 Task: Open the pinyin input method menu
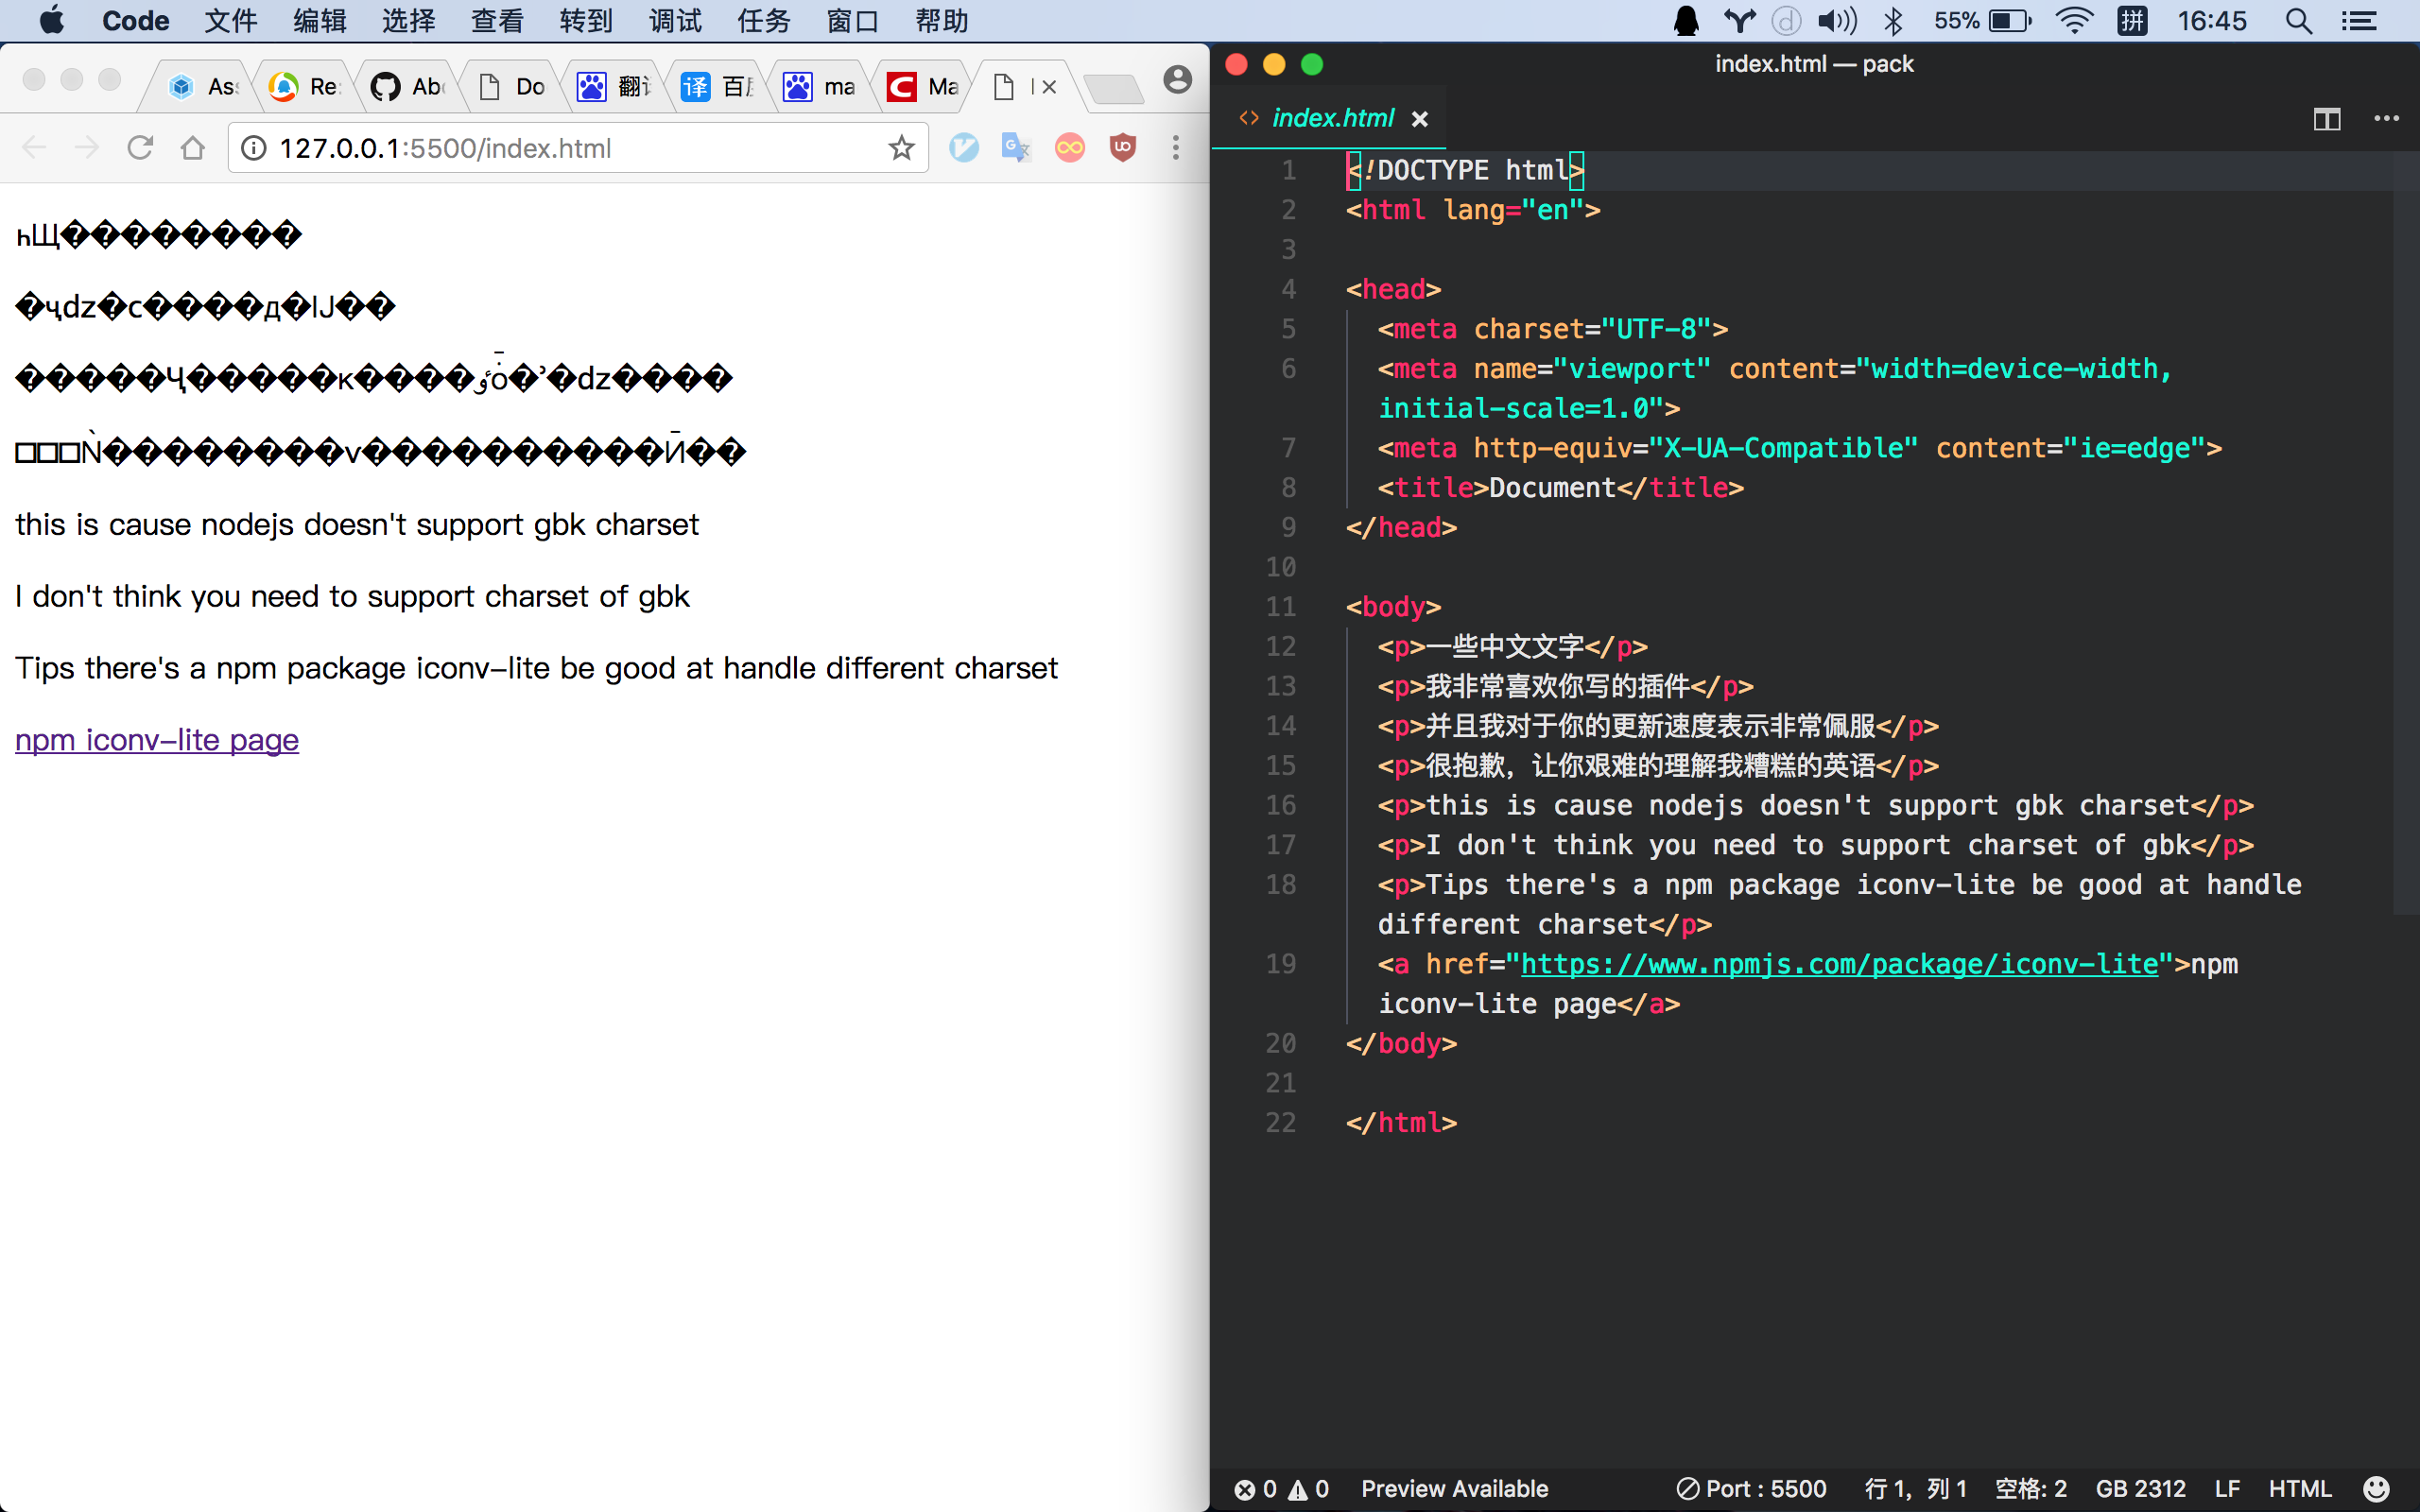coord(2132,20)
